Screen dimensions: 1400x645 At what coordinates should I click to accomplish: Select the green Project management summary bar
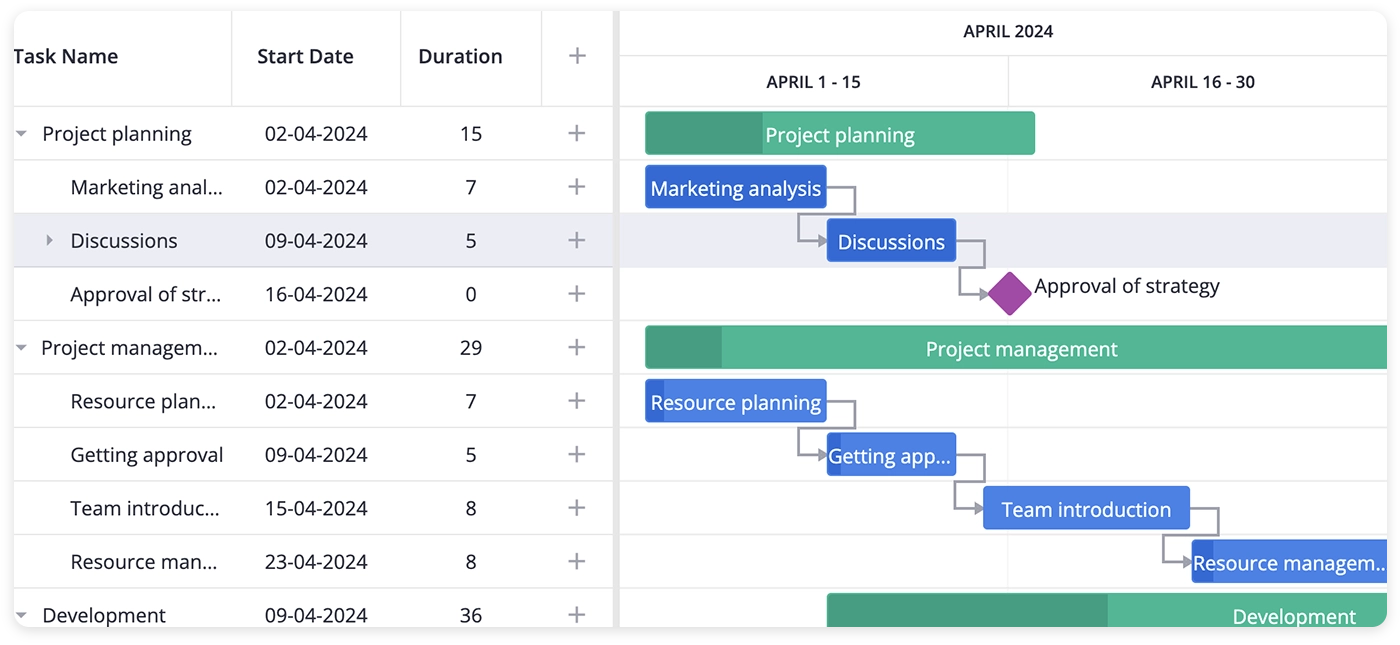1016,347
